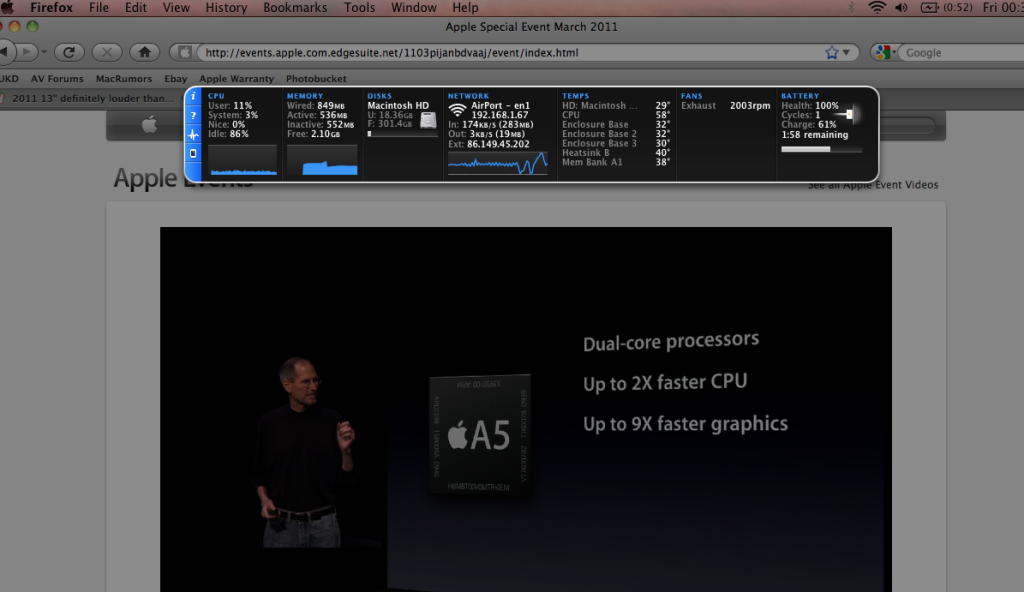This screenshot has height=592, width=1024.
Task: Open the Bookmarks menu
Action: tap(295, 8)
